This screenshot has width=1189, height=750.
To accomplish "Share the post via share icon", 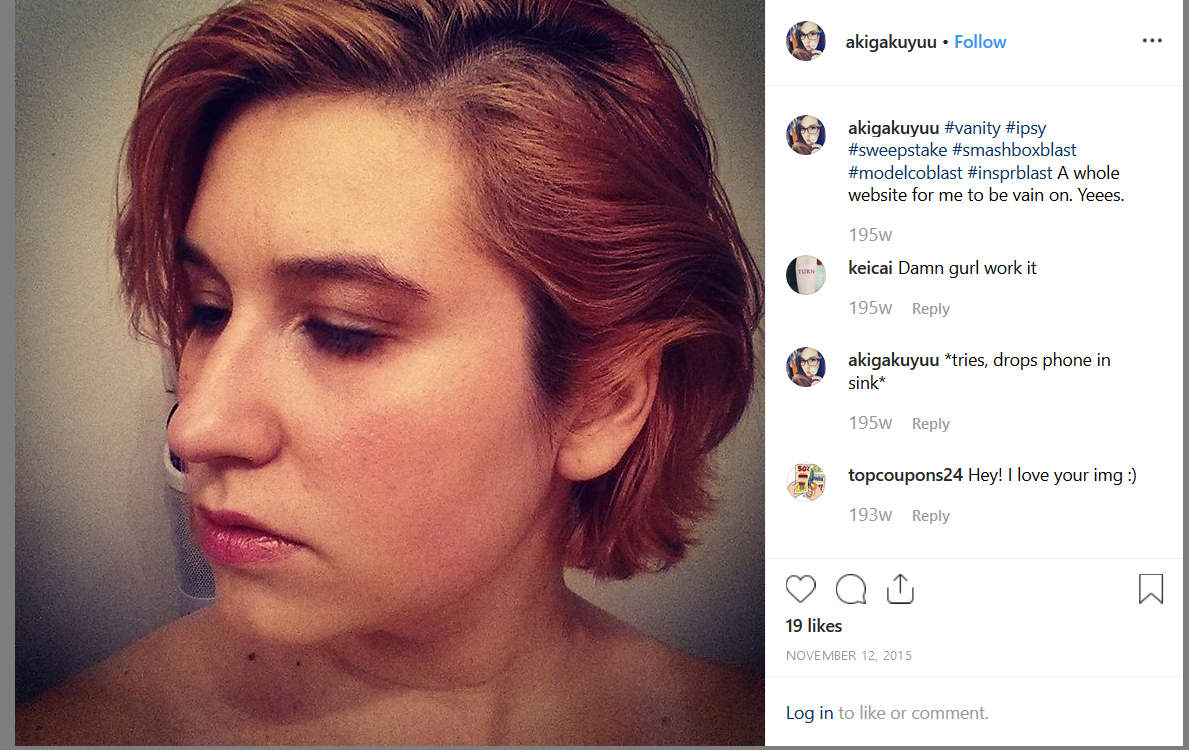I will click(900, 588).
